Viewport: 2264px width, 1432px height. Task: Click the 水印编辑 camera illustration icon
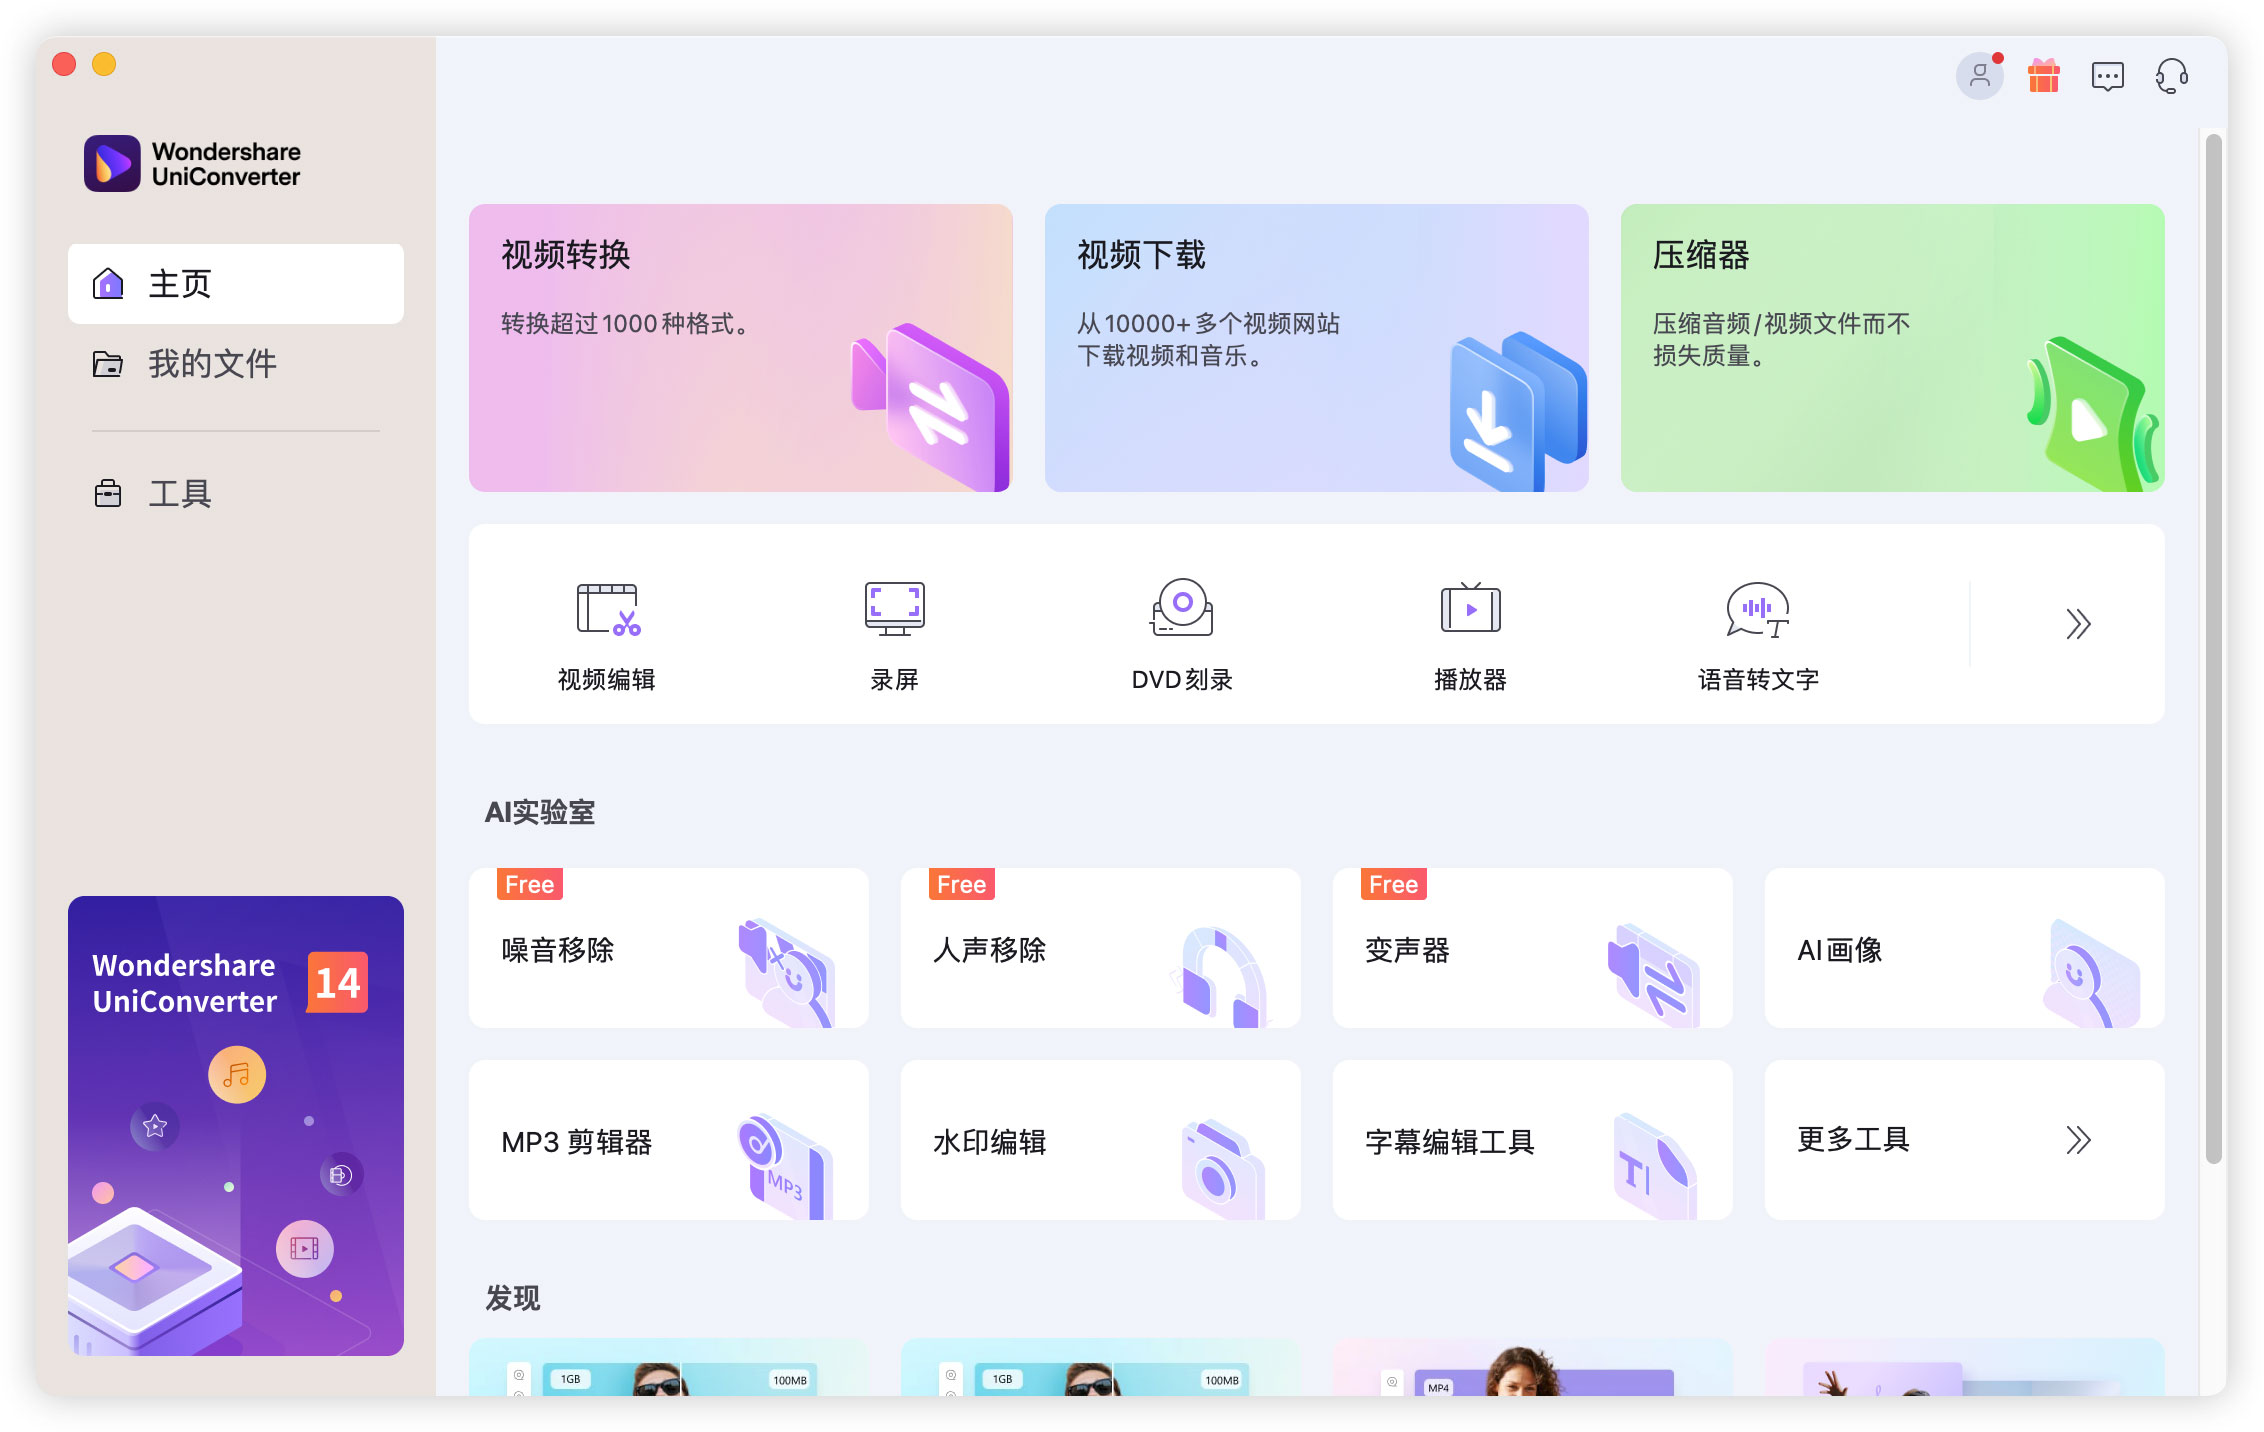click(x=1223, y=1168)
